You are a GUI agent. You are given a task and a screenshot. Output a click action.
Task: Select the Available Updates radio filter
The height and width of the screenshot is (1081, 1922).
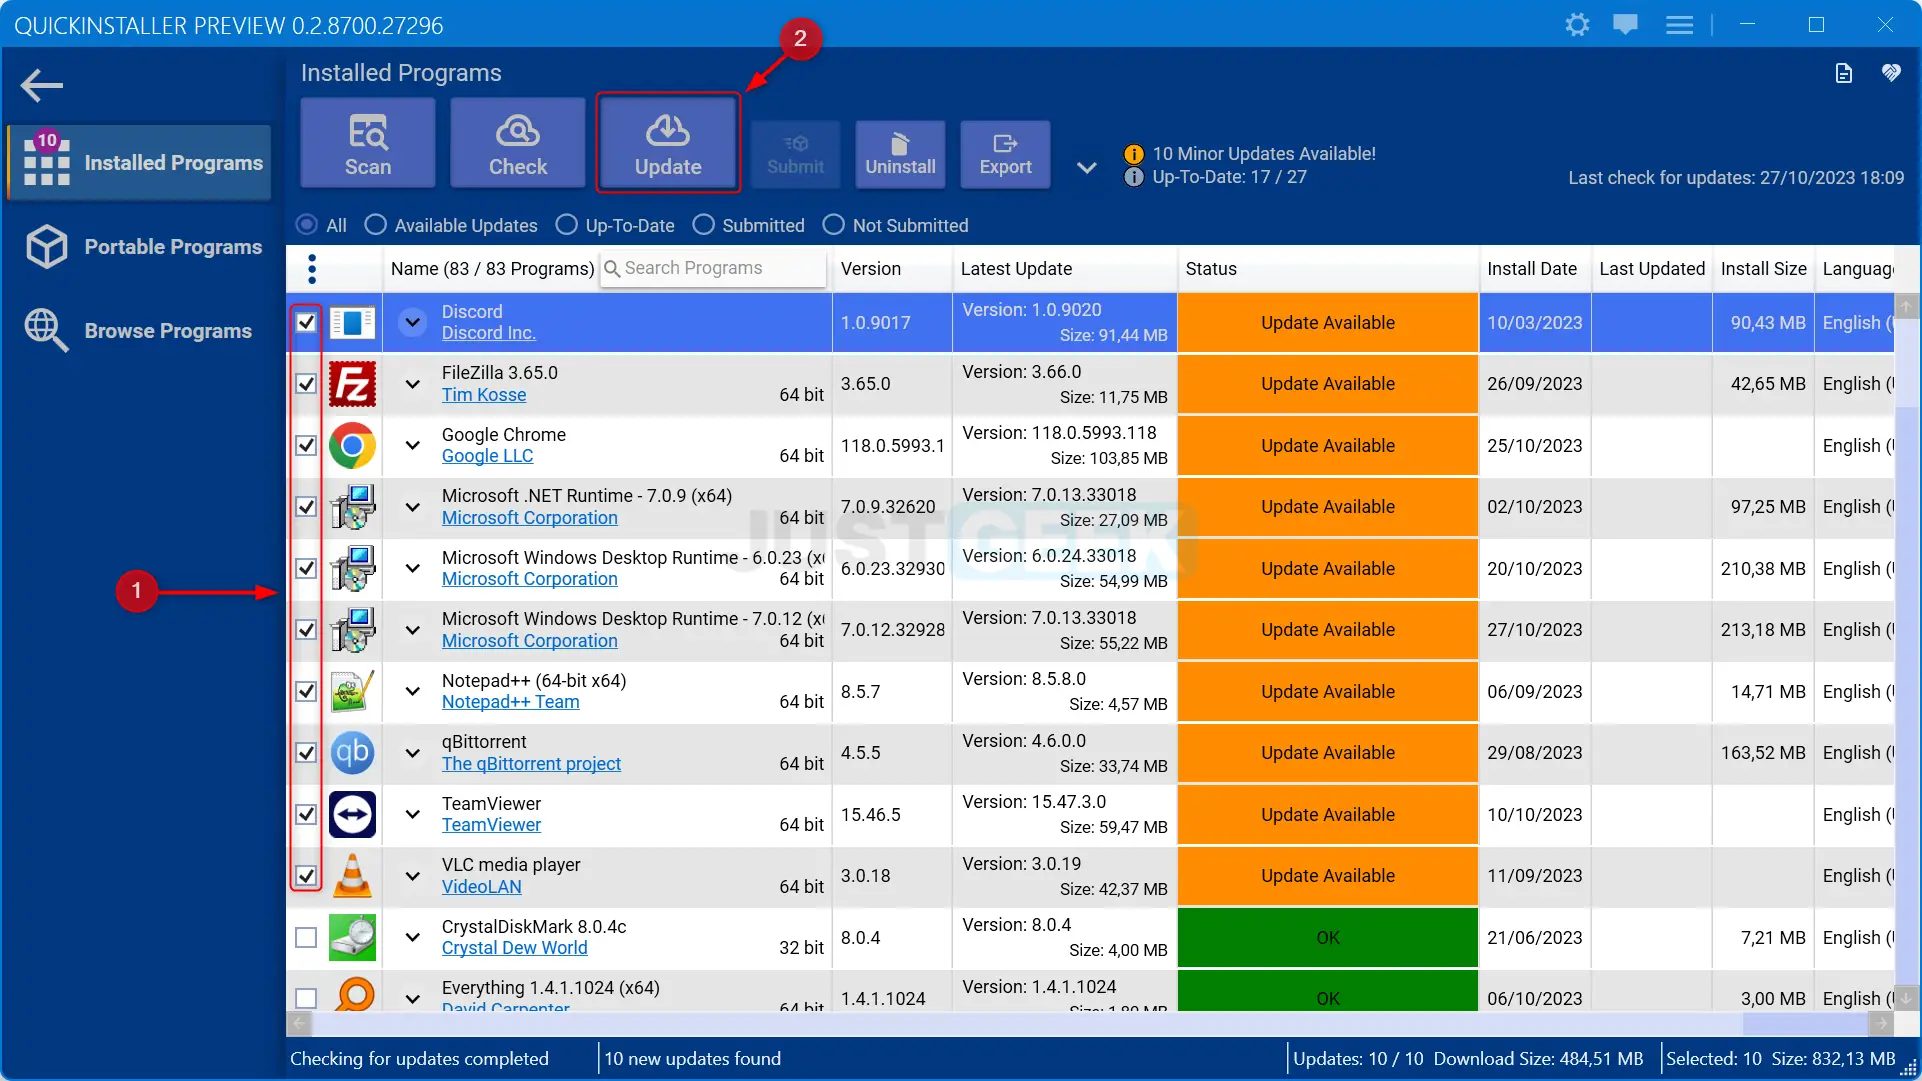point(375,225)
